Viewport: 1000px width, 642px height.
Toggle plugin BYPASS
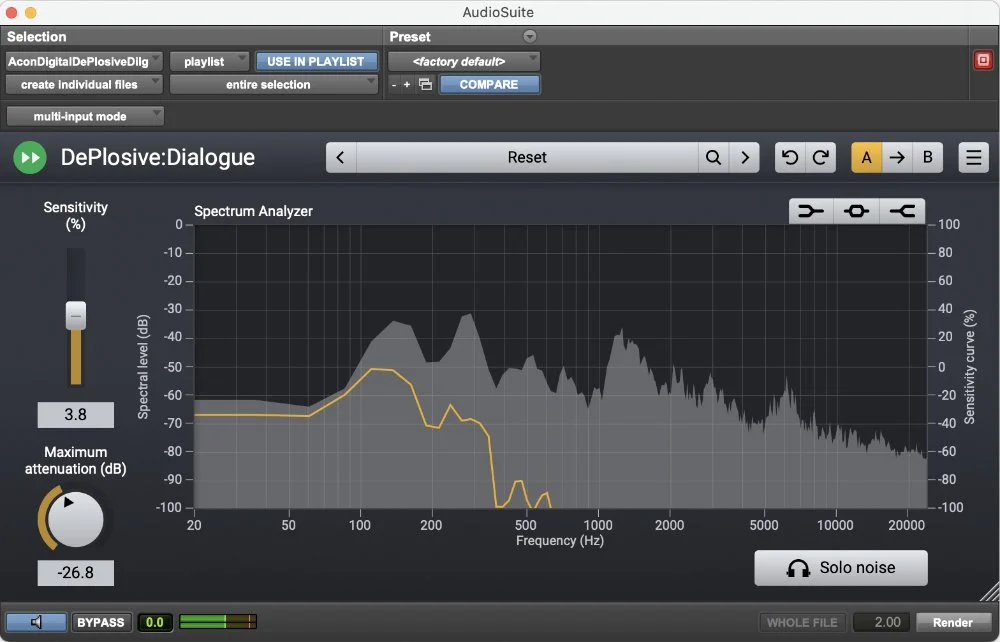pos(101,622)
